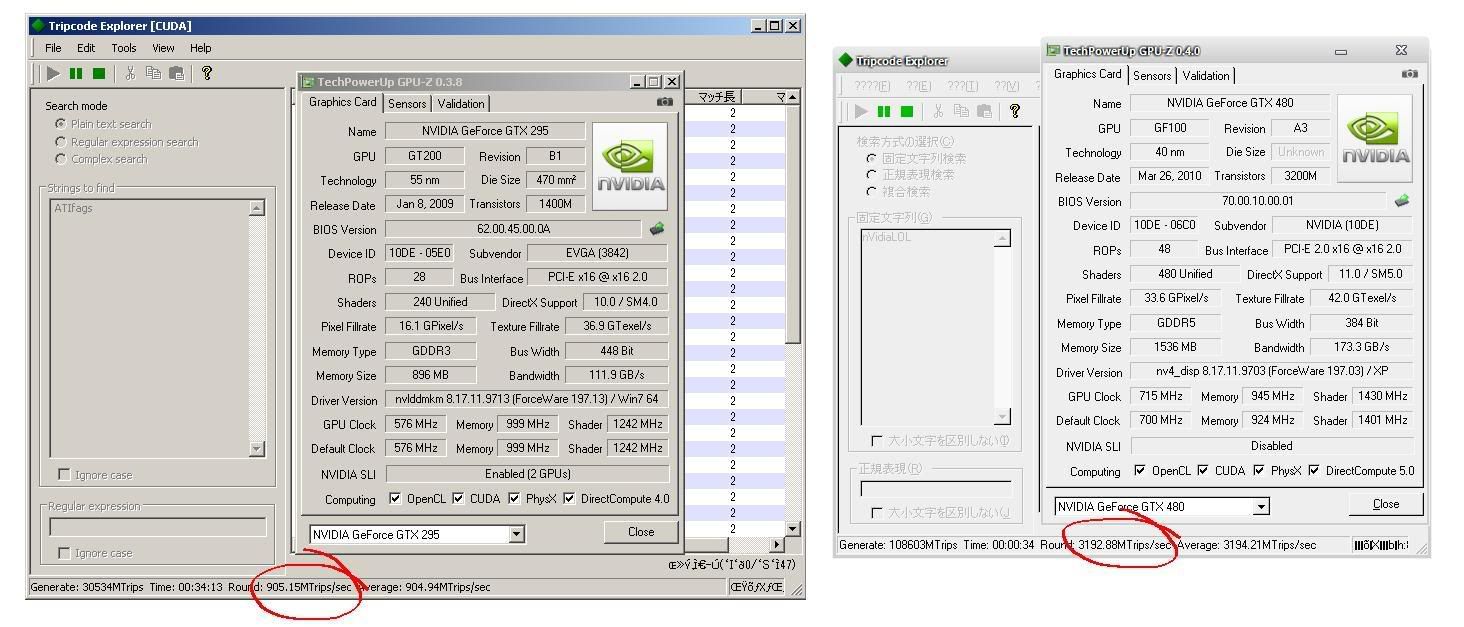This screenshot has height=627, width=1464.
Task: Click the Paste icon in Japanese Tripcode Explorer toolbar
Action: tap(984, 111)
